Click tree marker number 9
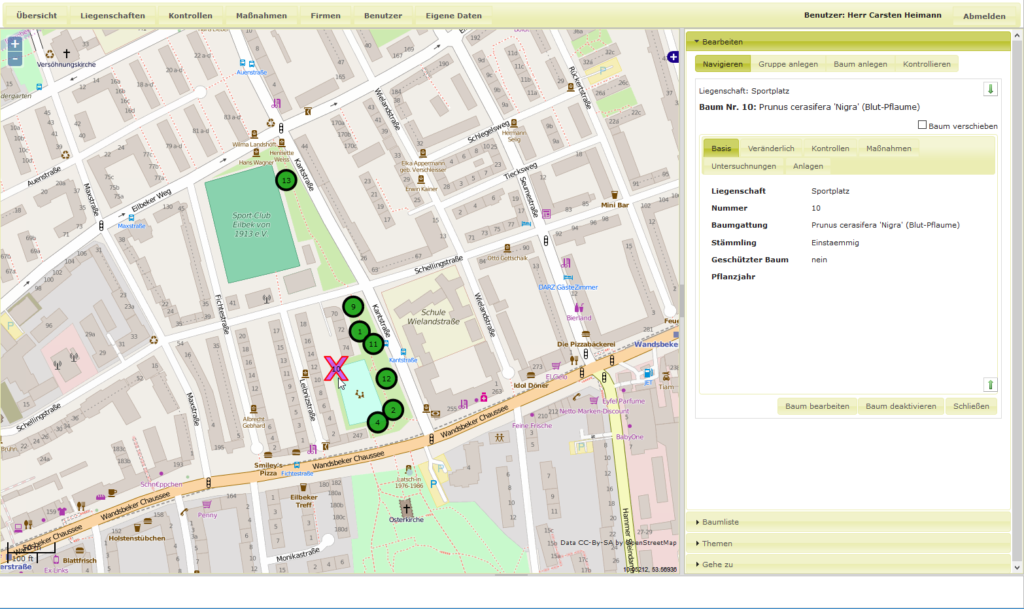1024x609 pixels. pos(352,306)
